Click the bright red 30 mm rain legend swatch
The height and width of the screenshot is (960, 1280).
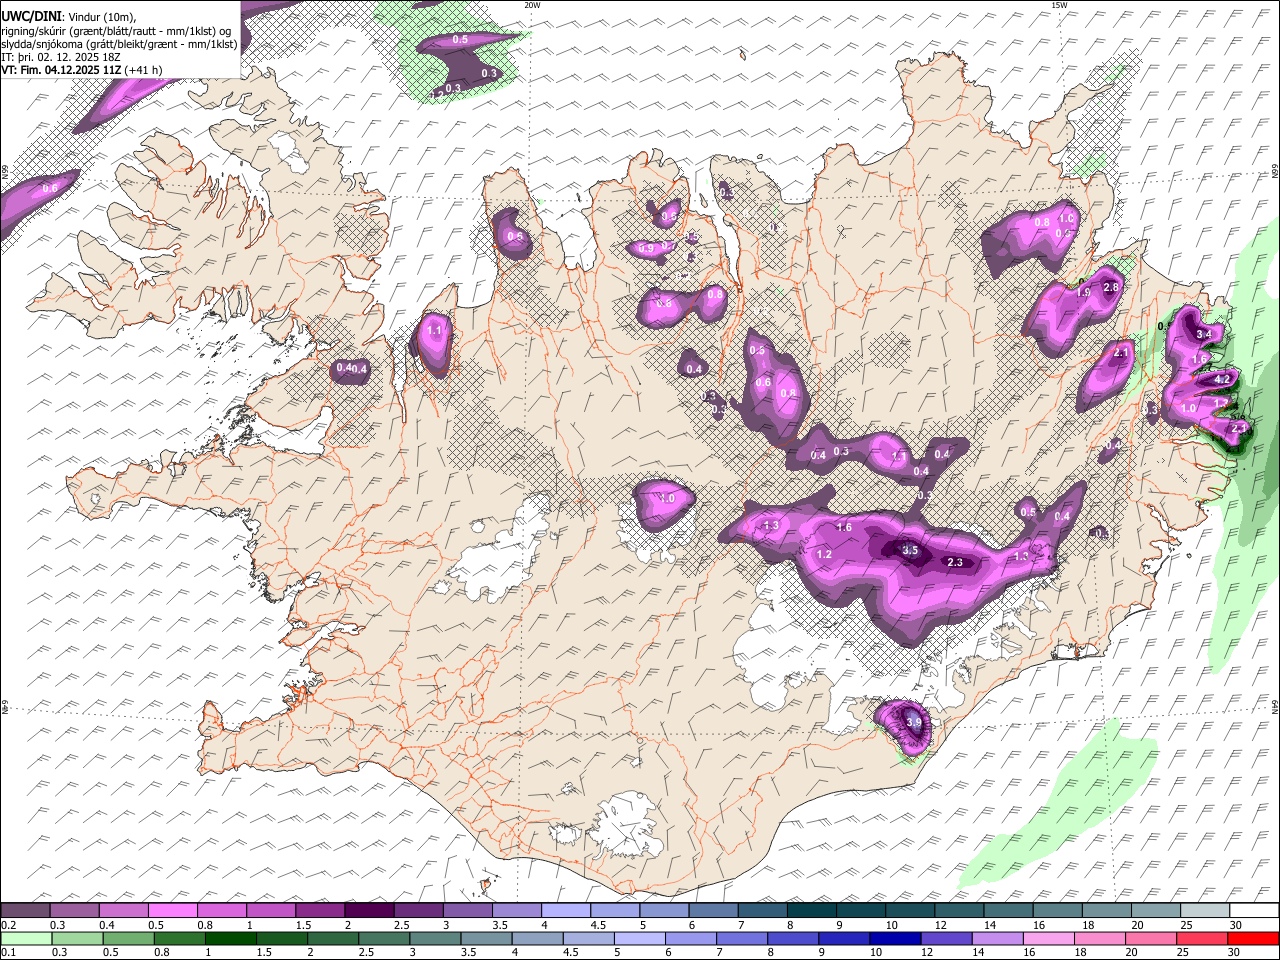1253,939
